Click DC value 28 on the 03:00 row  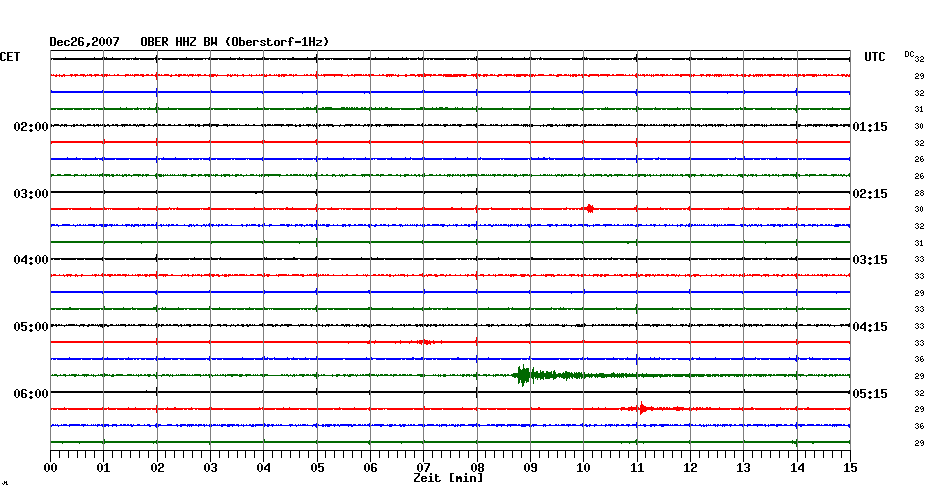point(919,193)
